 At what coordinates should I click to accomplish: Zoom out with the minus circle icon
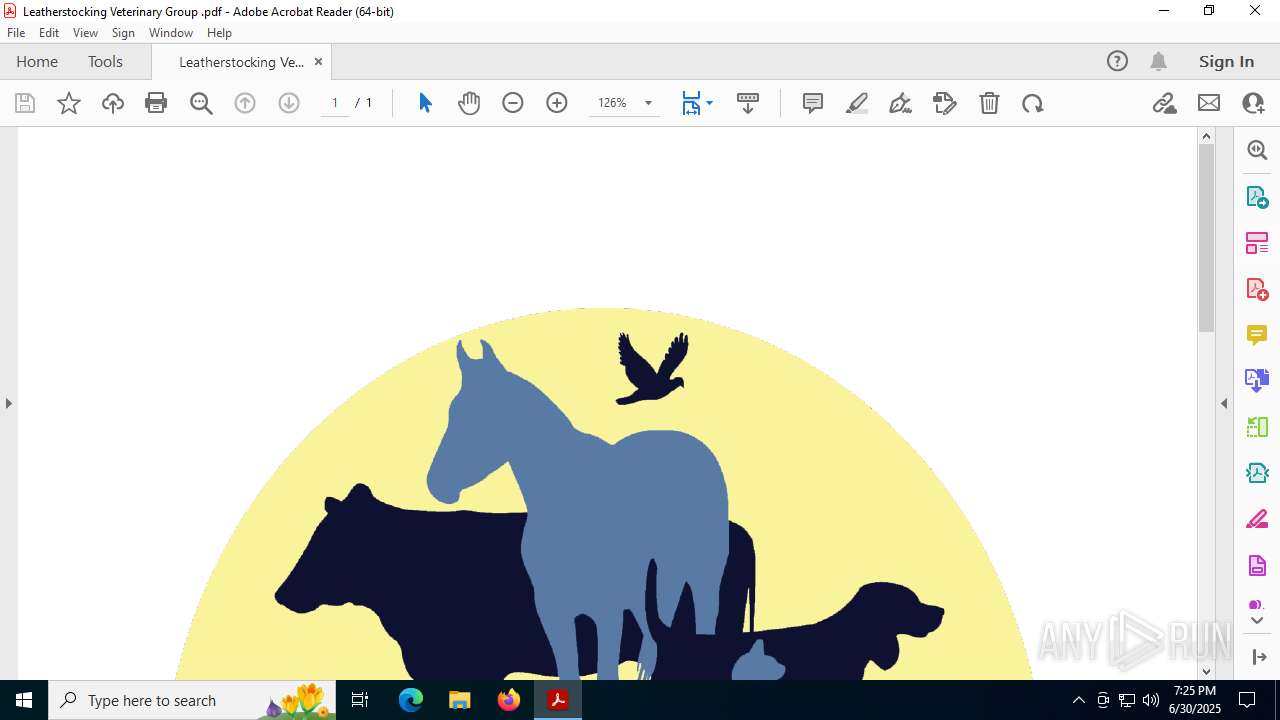(513, 103)
